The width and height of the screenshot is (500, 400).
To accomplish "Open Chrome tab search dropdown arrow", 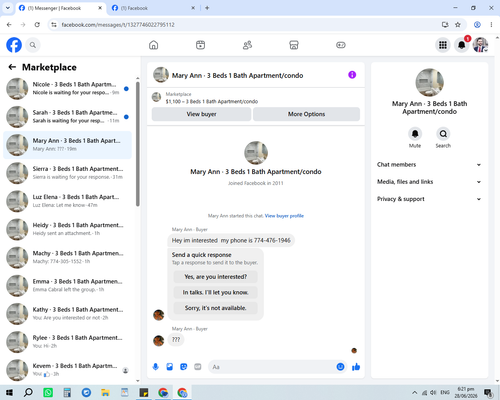I will tap(8, 8).
